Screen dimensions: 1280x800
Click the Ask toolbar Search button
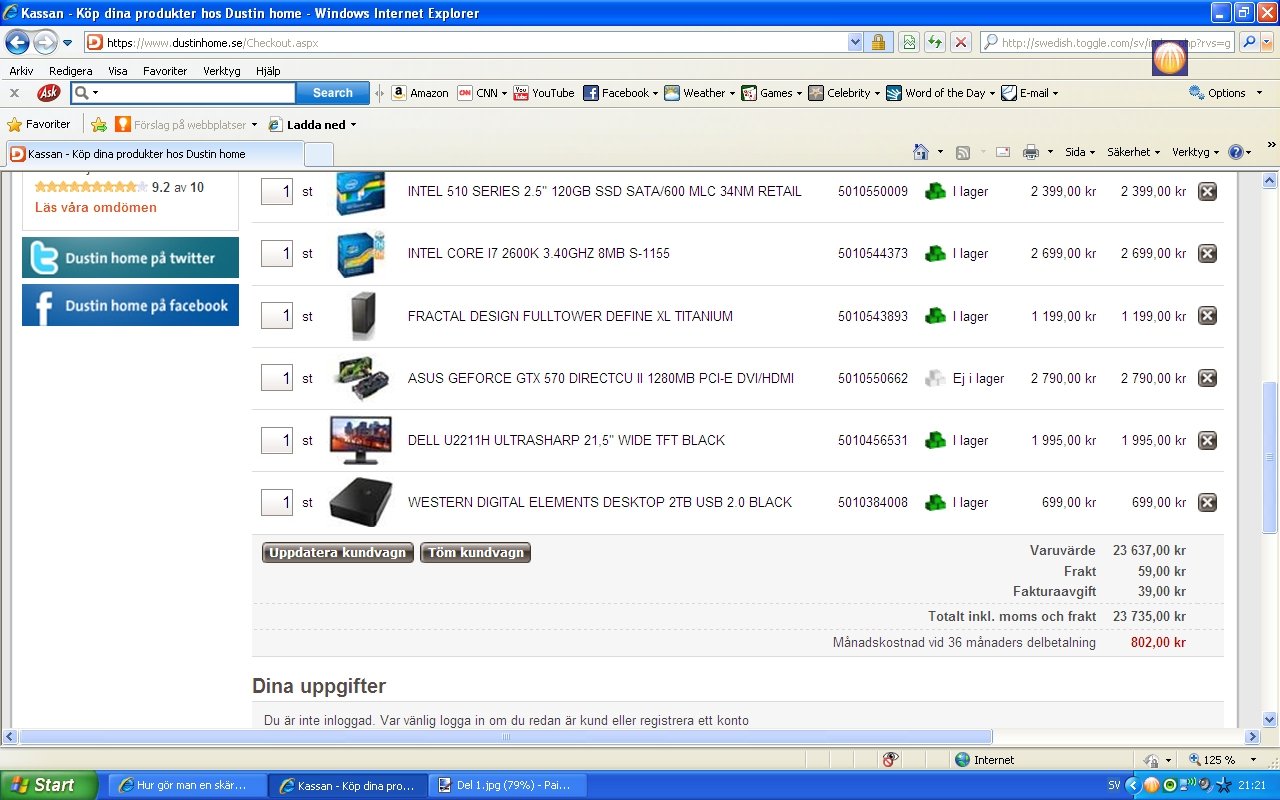coord(333,93)
